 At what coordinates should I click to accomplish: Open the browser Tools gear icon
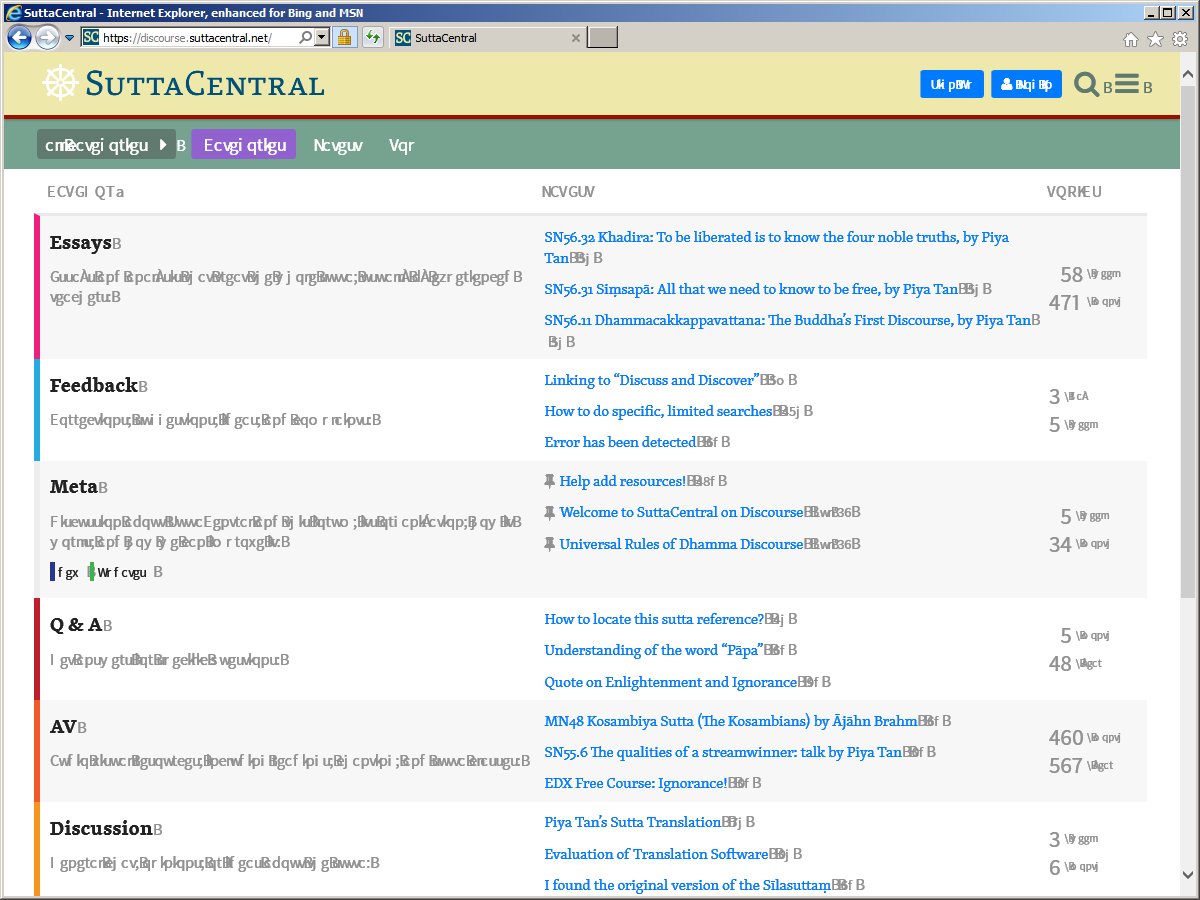pyautogui.click(x=1179, y=39)
